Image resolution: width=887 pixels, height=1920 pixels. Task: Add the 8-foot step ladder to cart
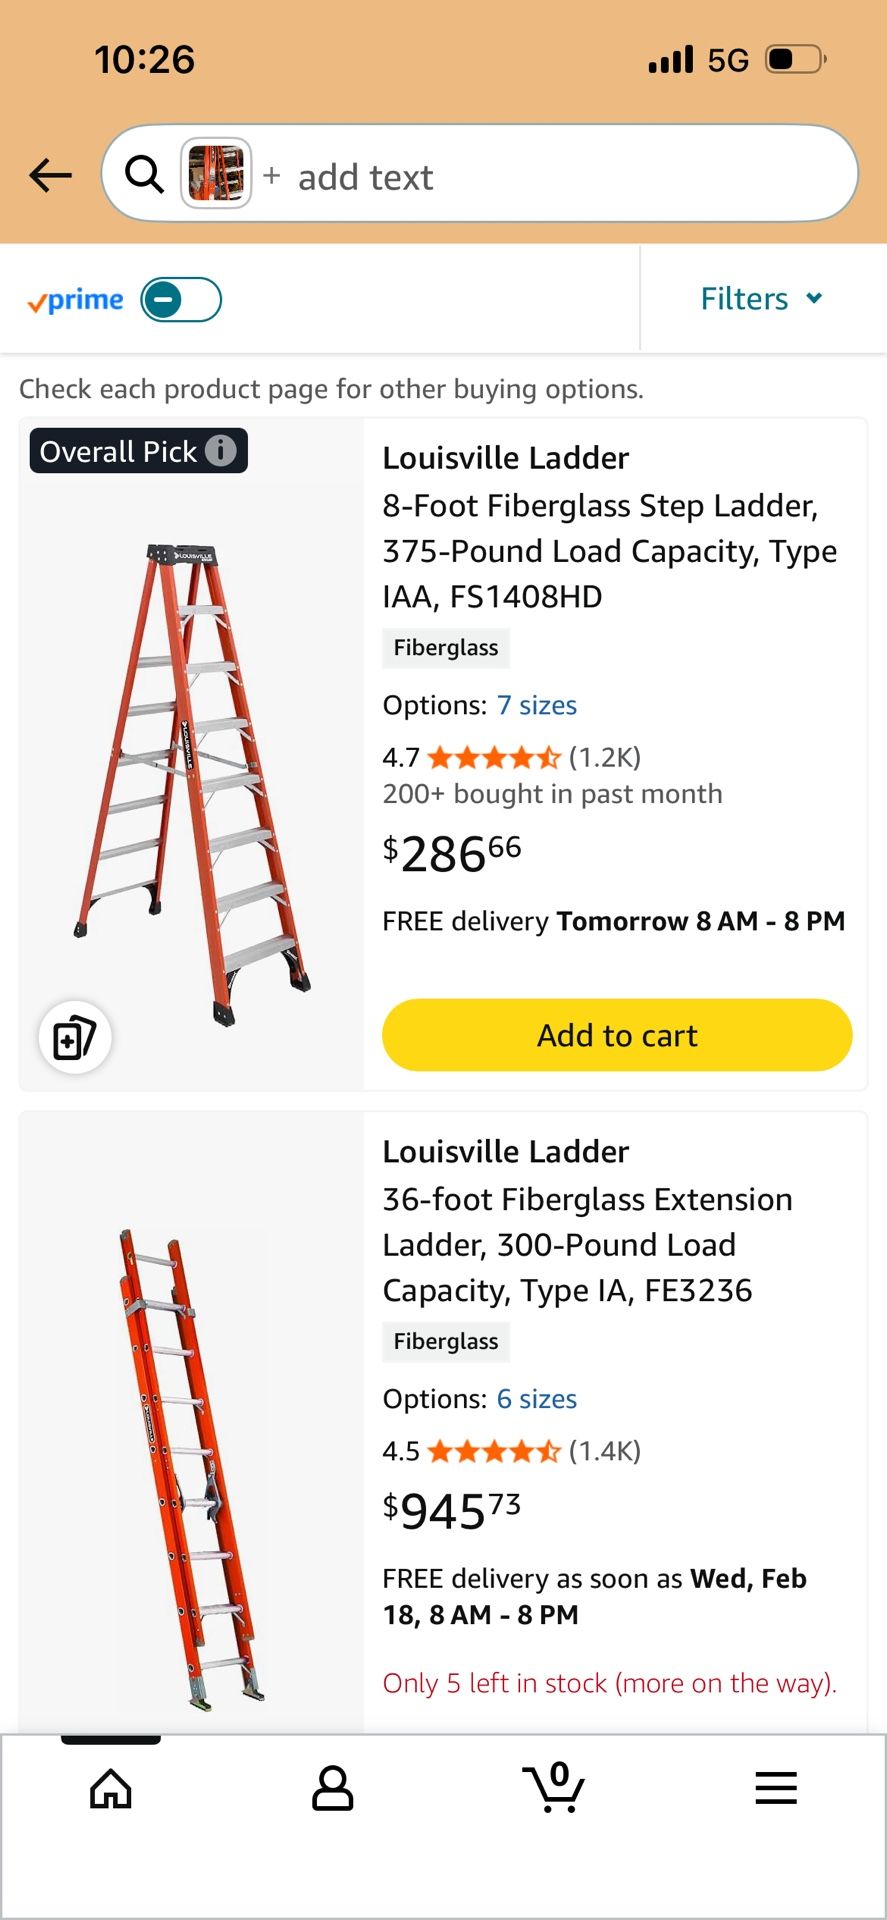click(617, 1035)
